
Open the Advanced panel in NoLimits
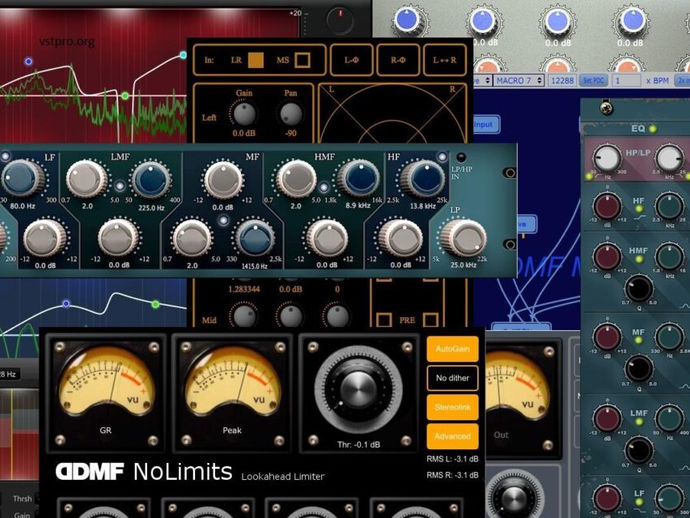452,436
